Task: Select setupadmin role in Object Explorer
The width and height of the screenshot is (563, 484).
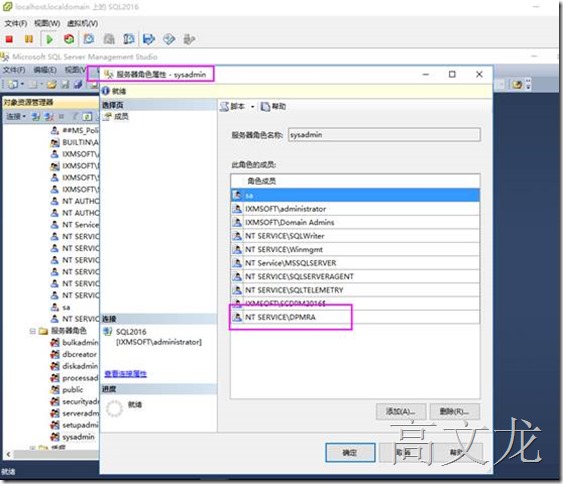Action: point(80,425)
